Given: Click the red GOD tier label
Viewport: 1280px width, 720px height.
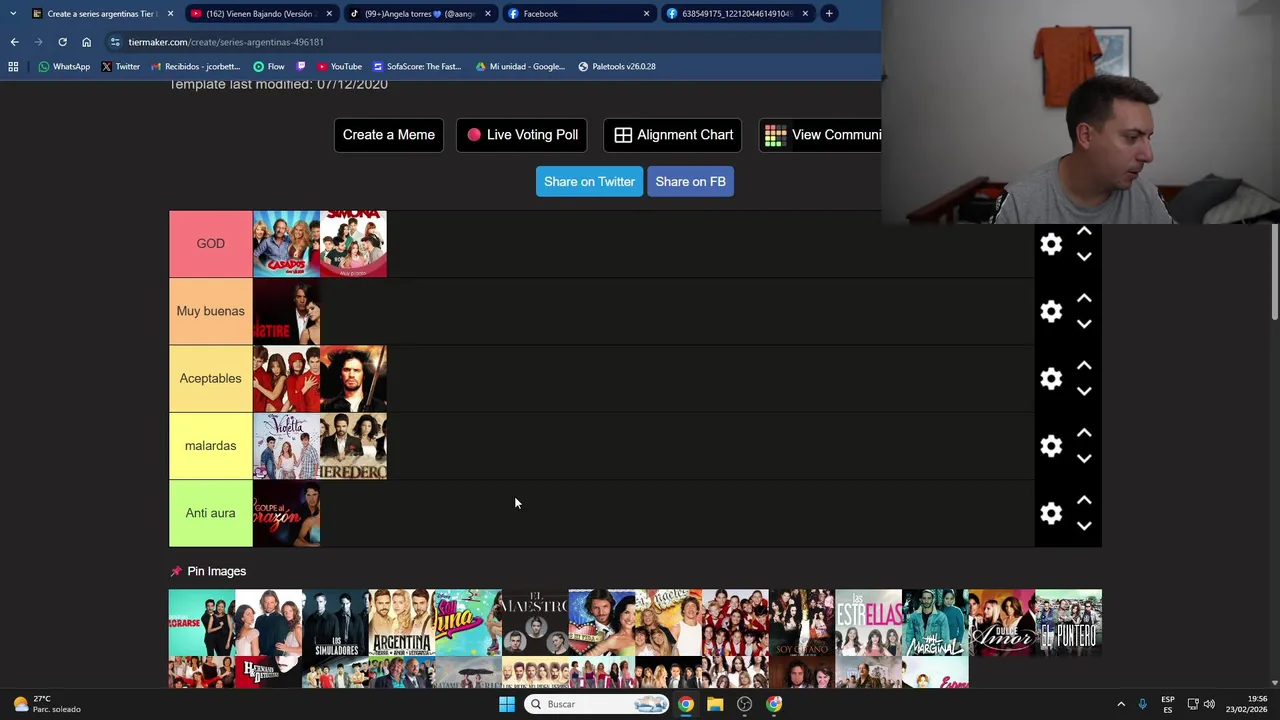Looking at the screenshot, I should coord(211,244).
